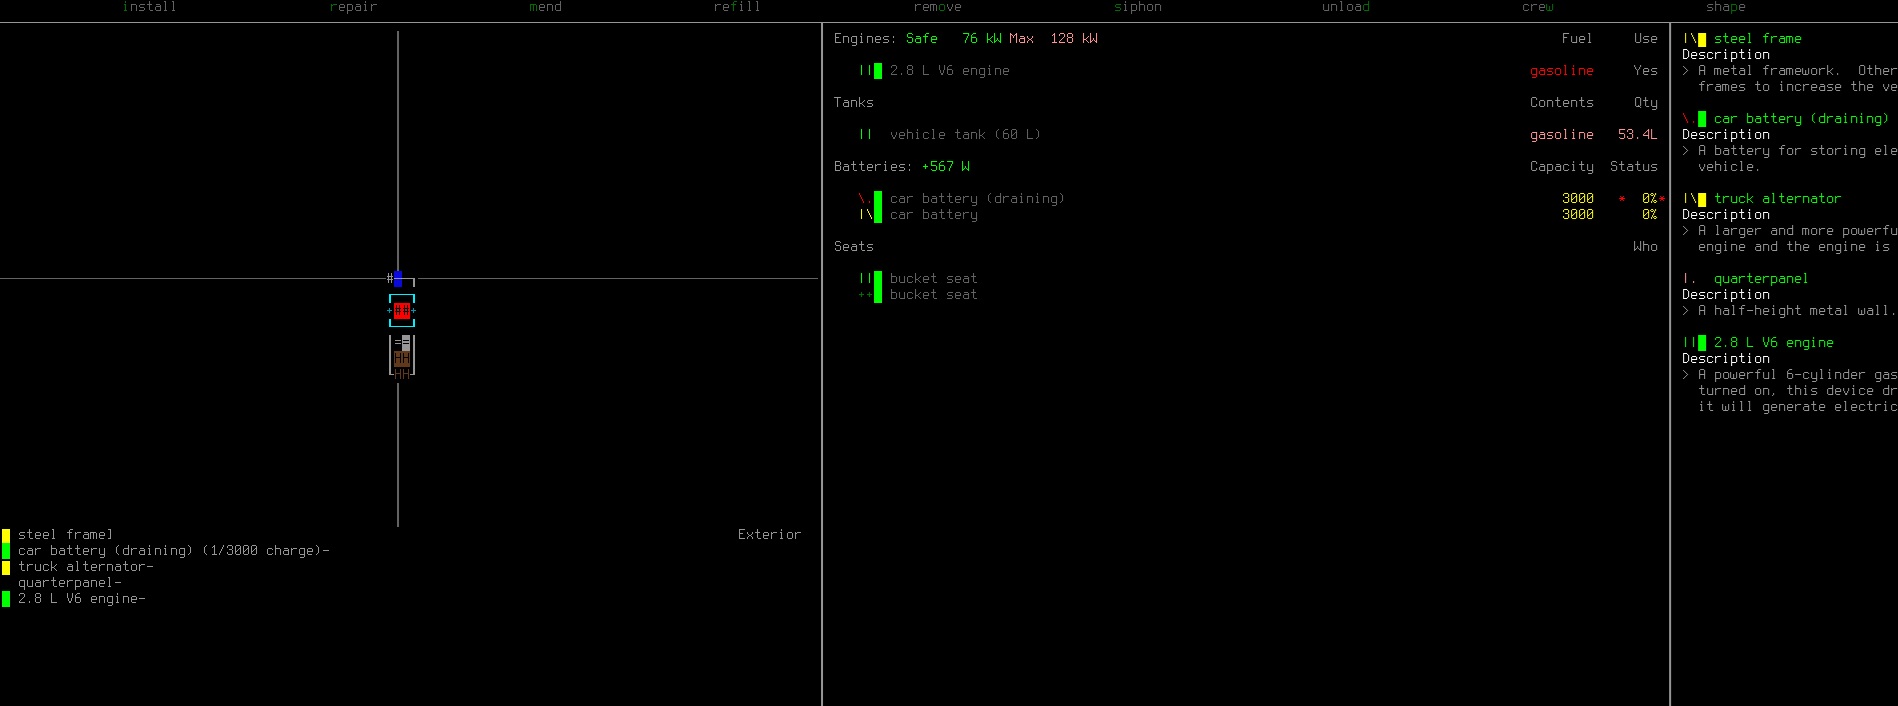Select '2.8 L V6 engine' in the Engines list

pyautogui.click(x=950, y=71)
